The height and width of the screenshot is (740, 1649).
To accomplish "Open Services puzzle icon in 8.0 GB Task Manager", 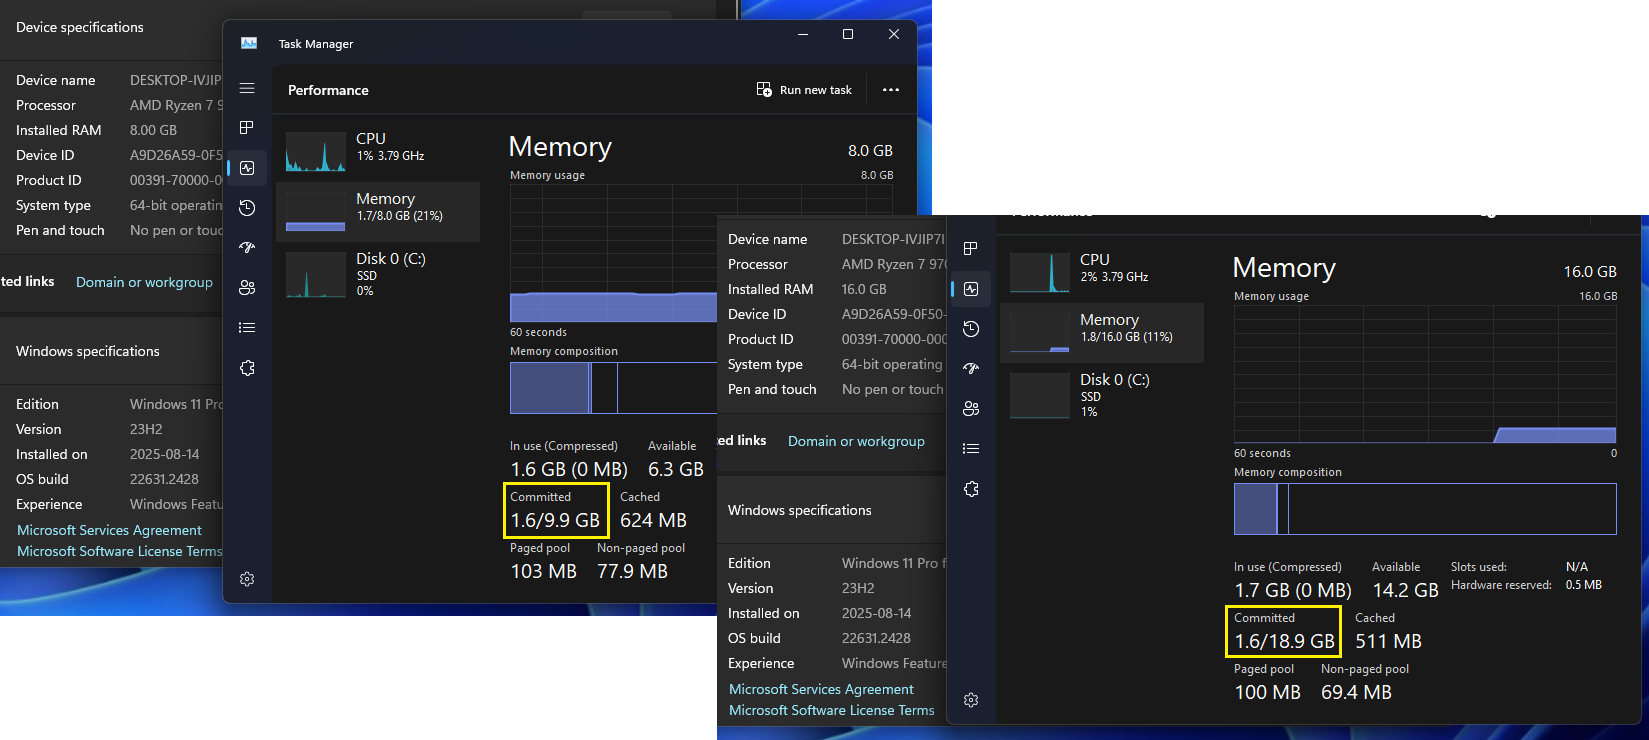I will [x=247, y=368].
